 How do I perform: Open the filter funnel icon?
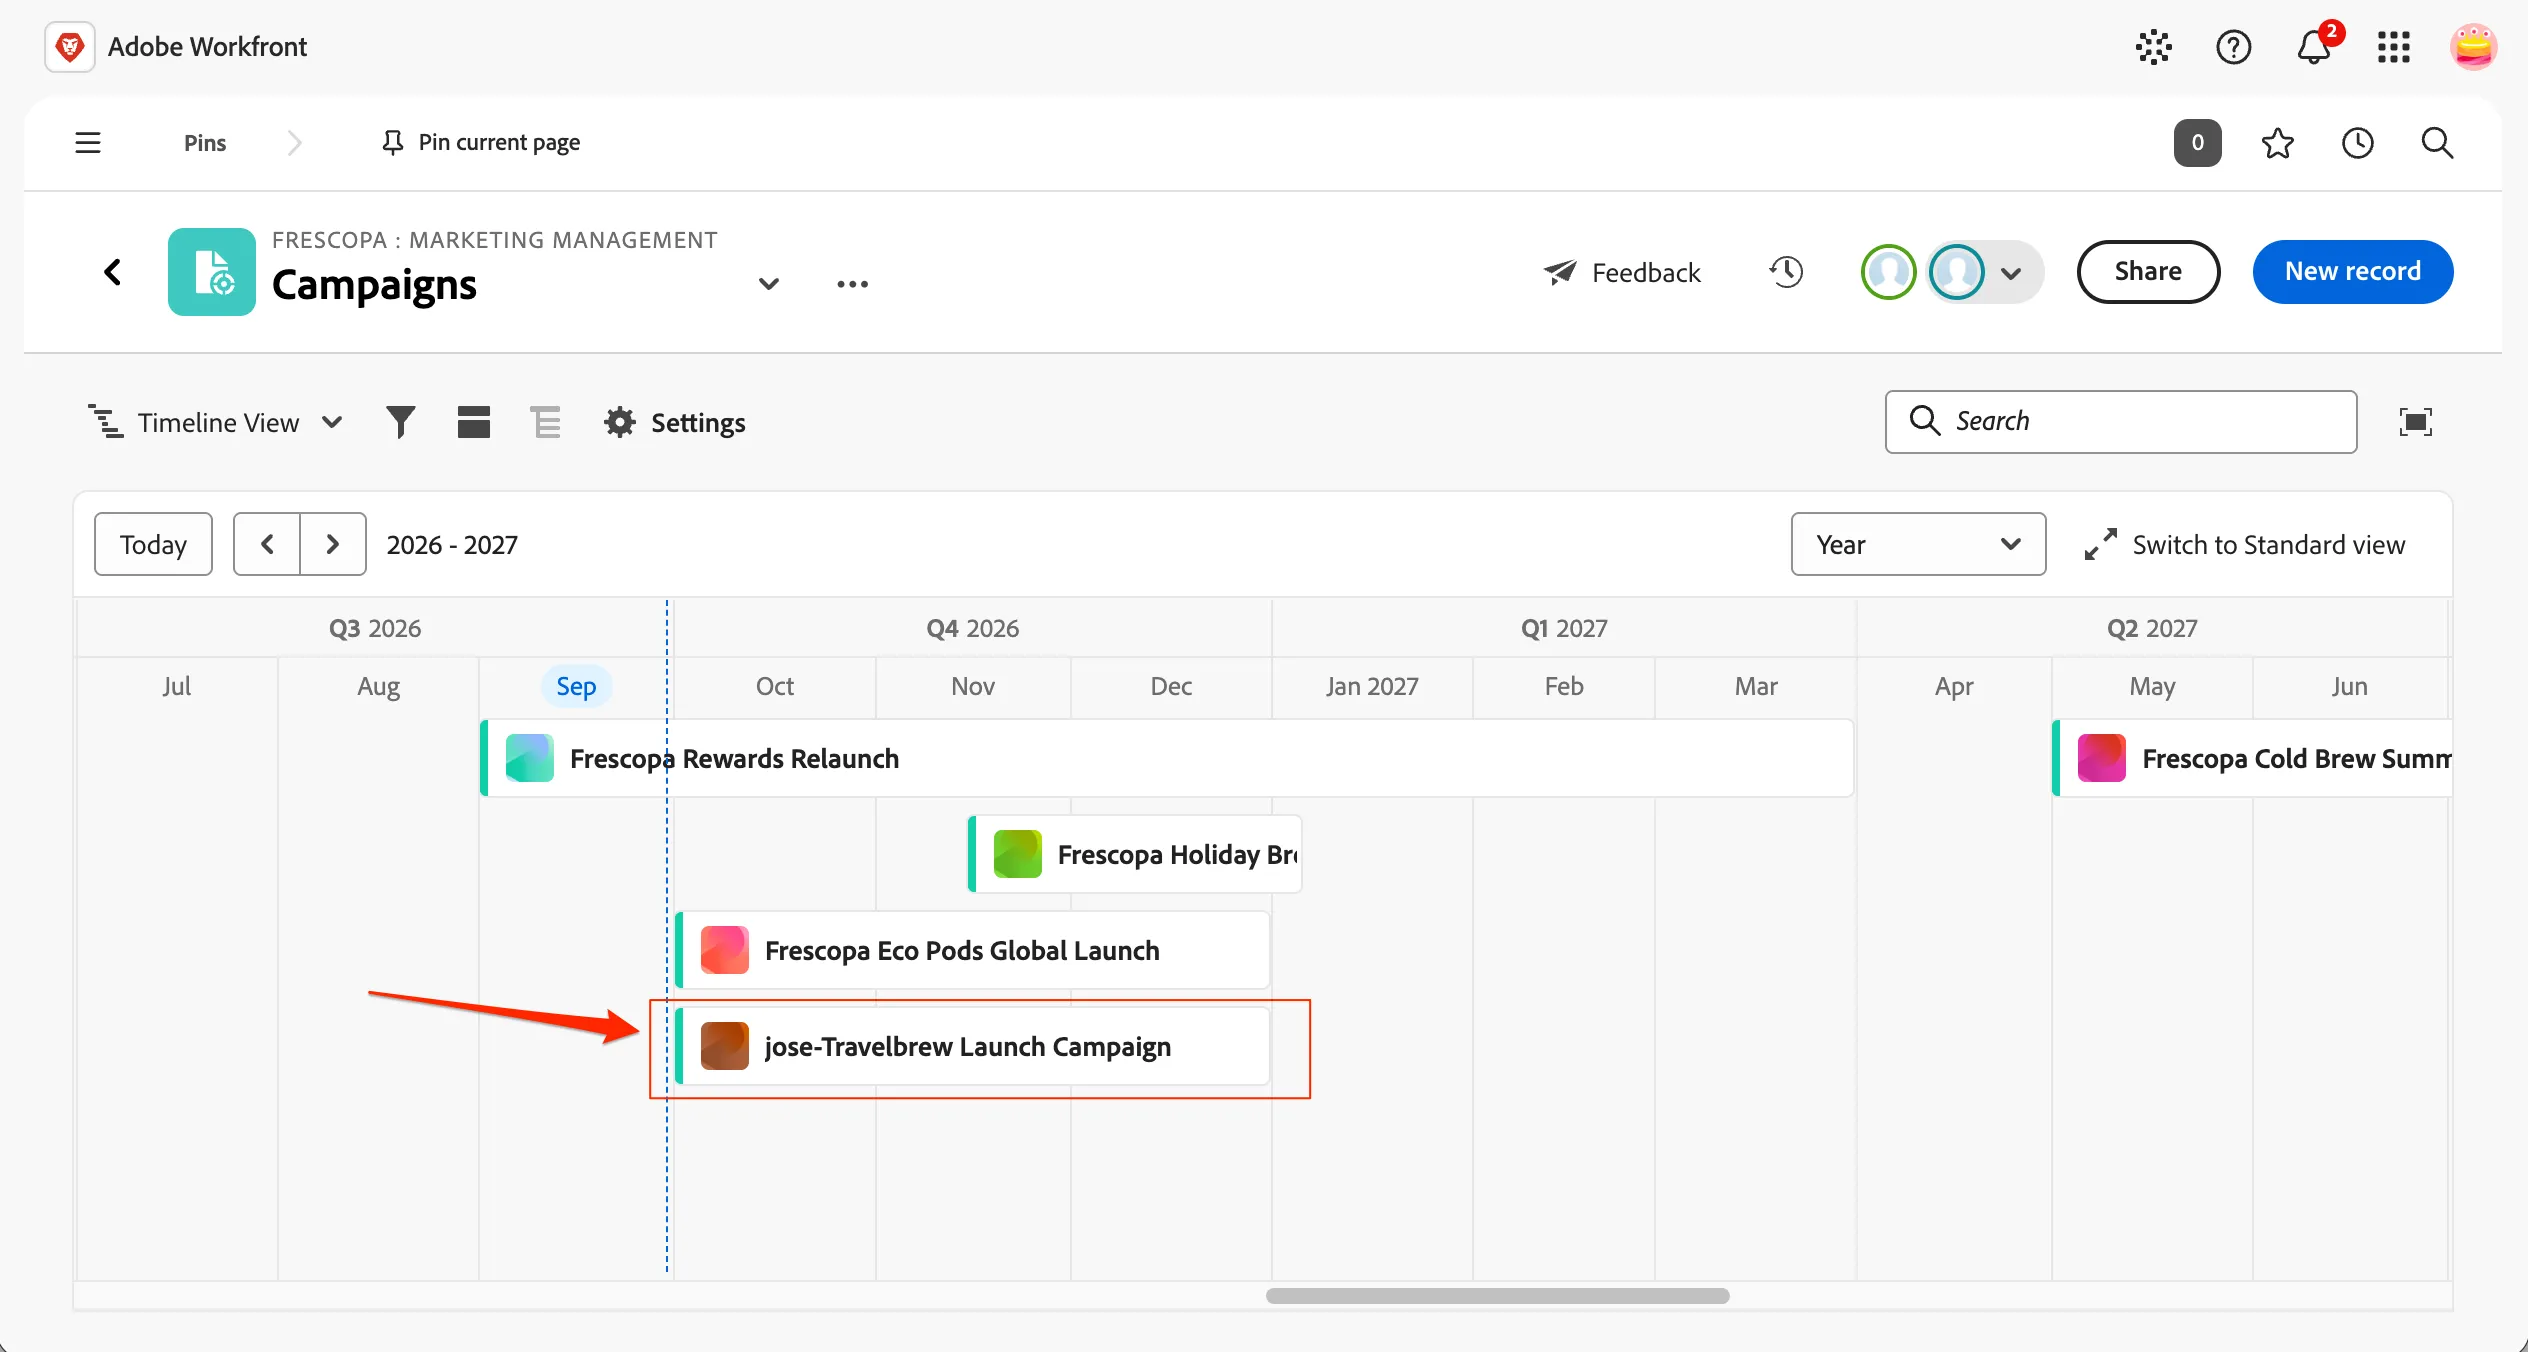point(401,422)
